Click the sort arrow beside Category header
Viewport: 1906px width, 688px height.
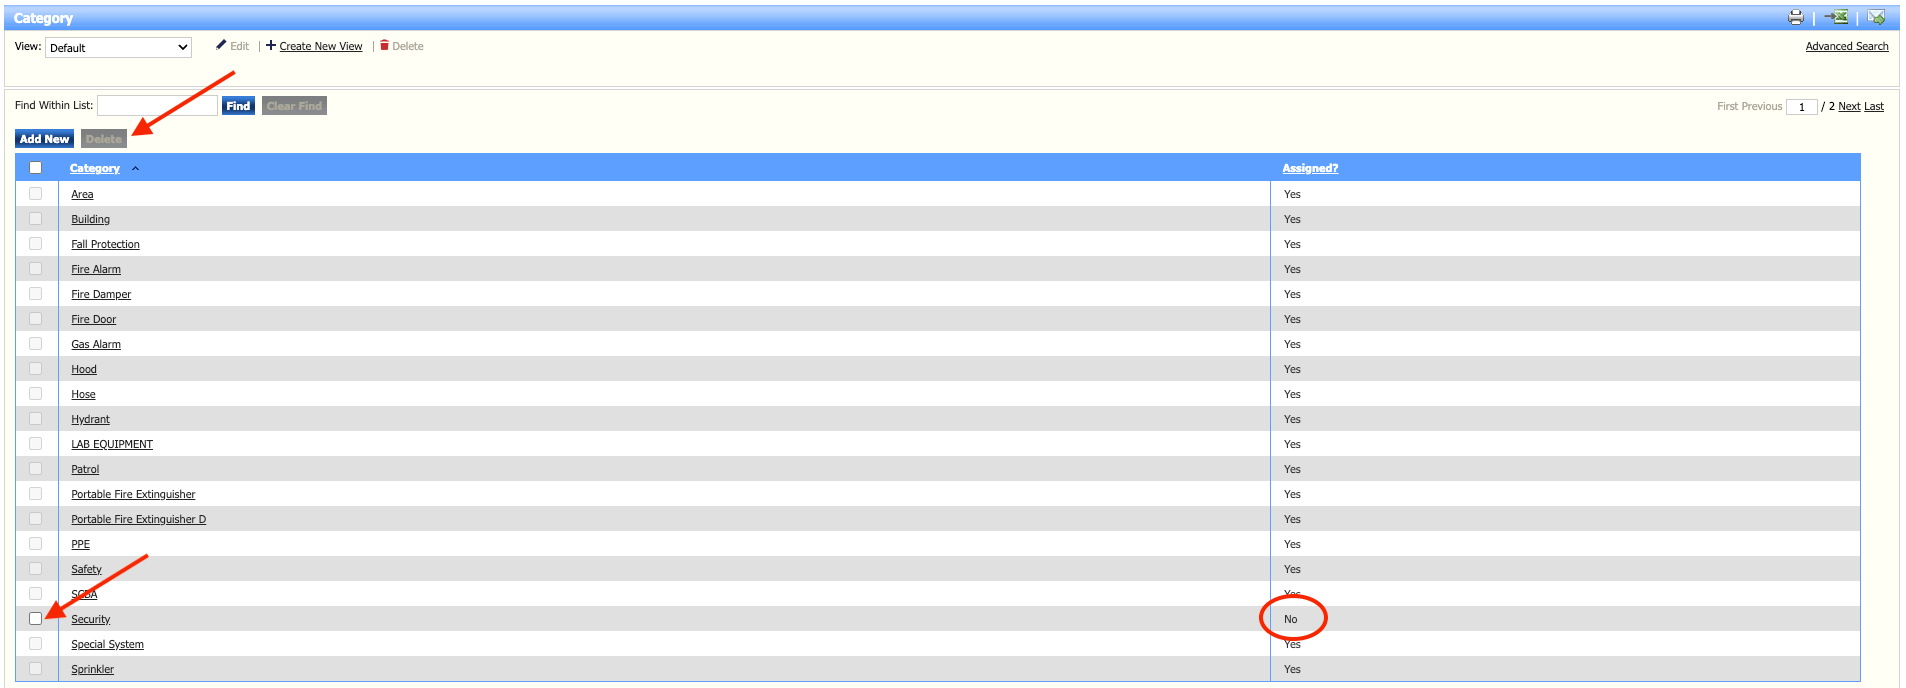coord(135,169)
